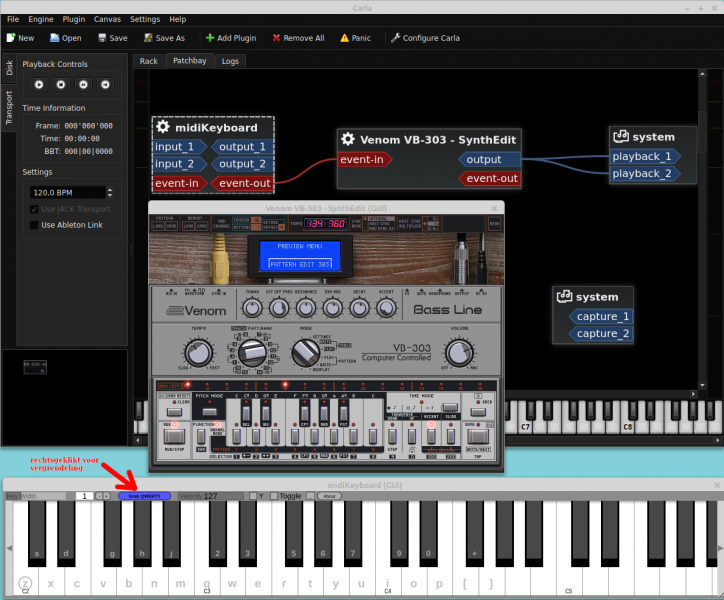
Task: Stop transport with the Stop button
Action: click(x=61, y=85)
